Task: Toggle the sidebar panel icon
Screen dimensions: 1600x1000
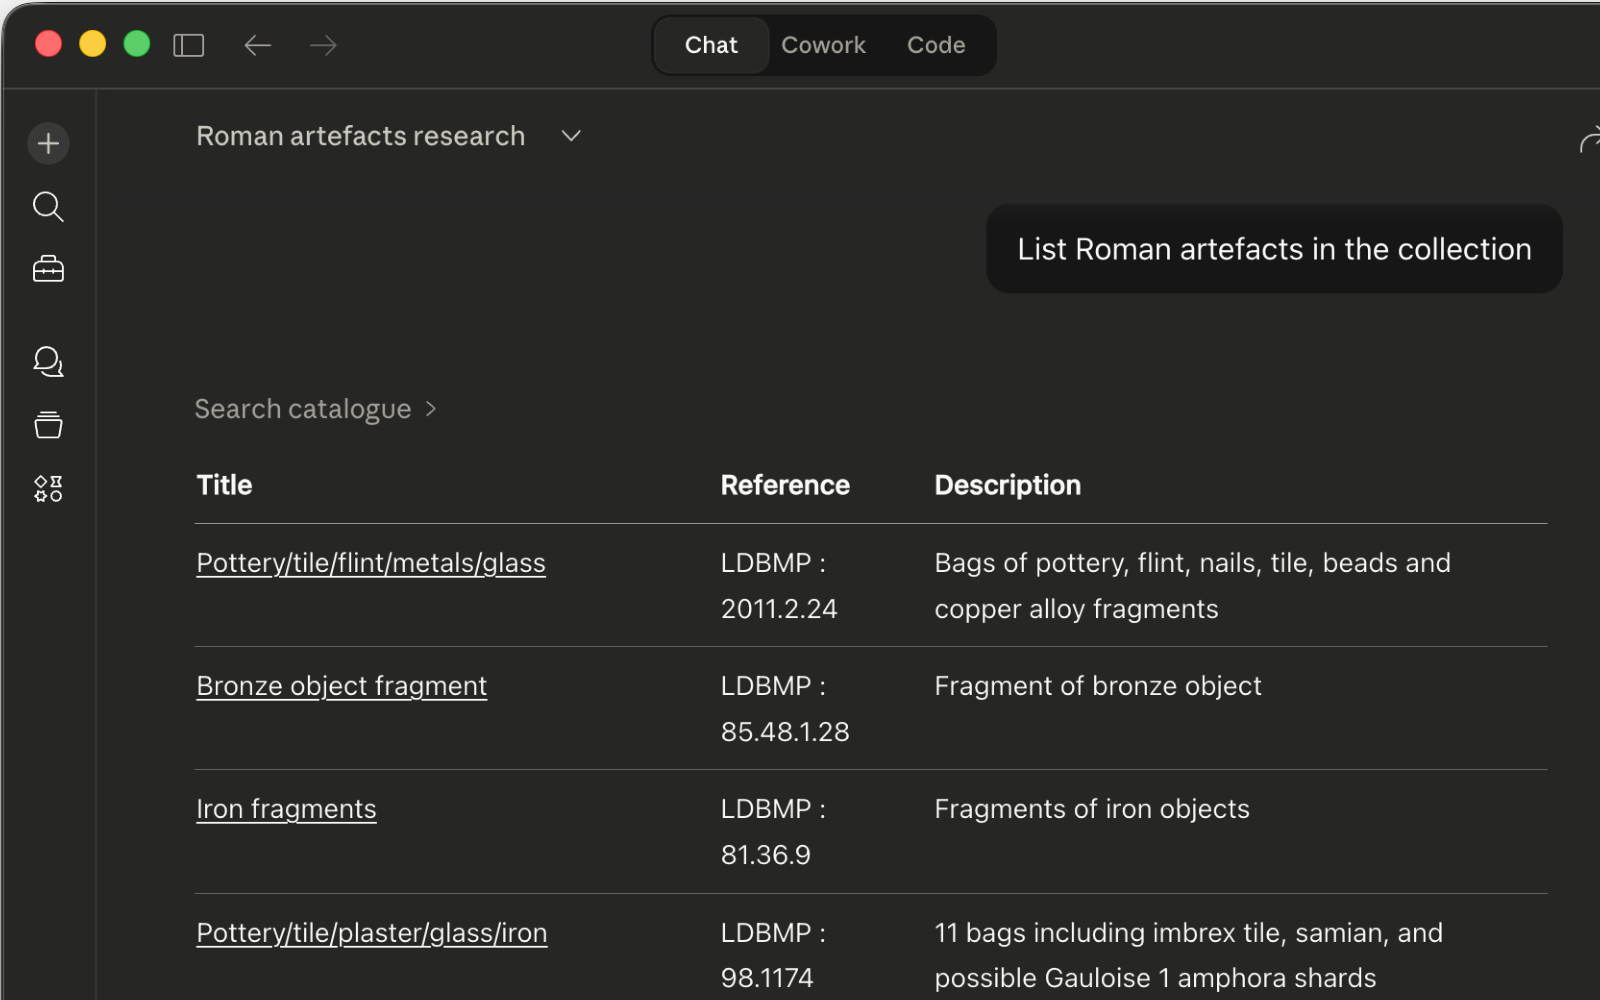Action: (x=188, y=45)
